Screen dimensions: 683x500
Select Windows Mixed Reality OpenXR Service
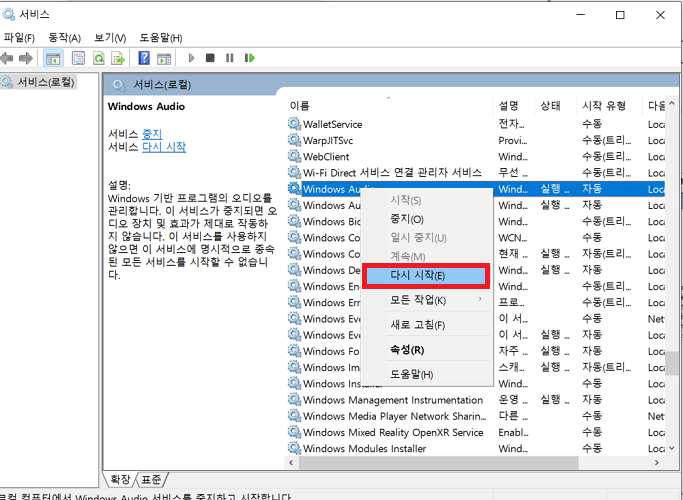[393, 432]
